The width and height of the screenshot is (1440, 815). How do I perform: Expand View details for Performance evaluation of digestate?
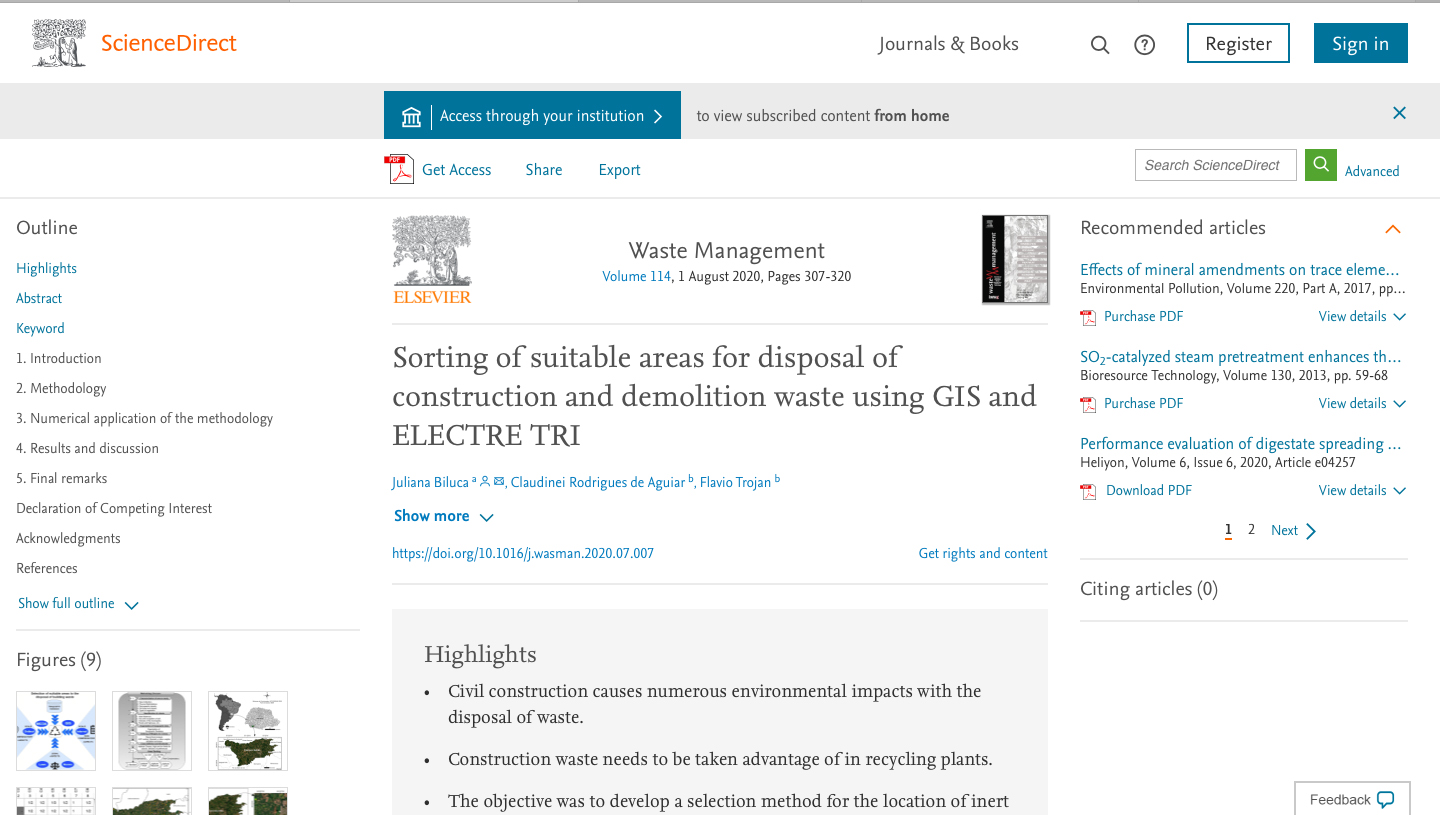coord(1362,491)
